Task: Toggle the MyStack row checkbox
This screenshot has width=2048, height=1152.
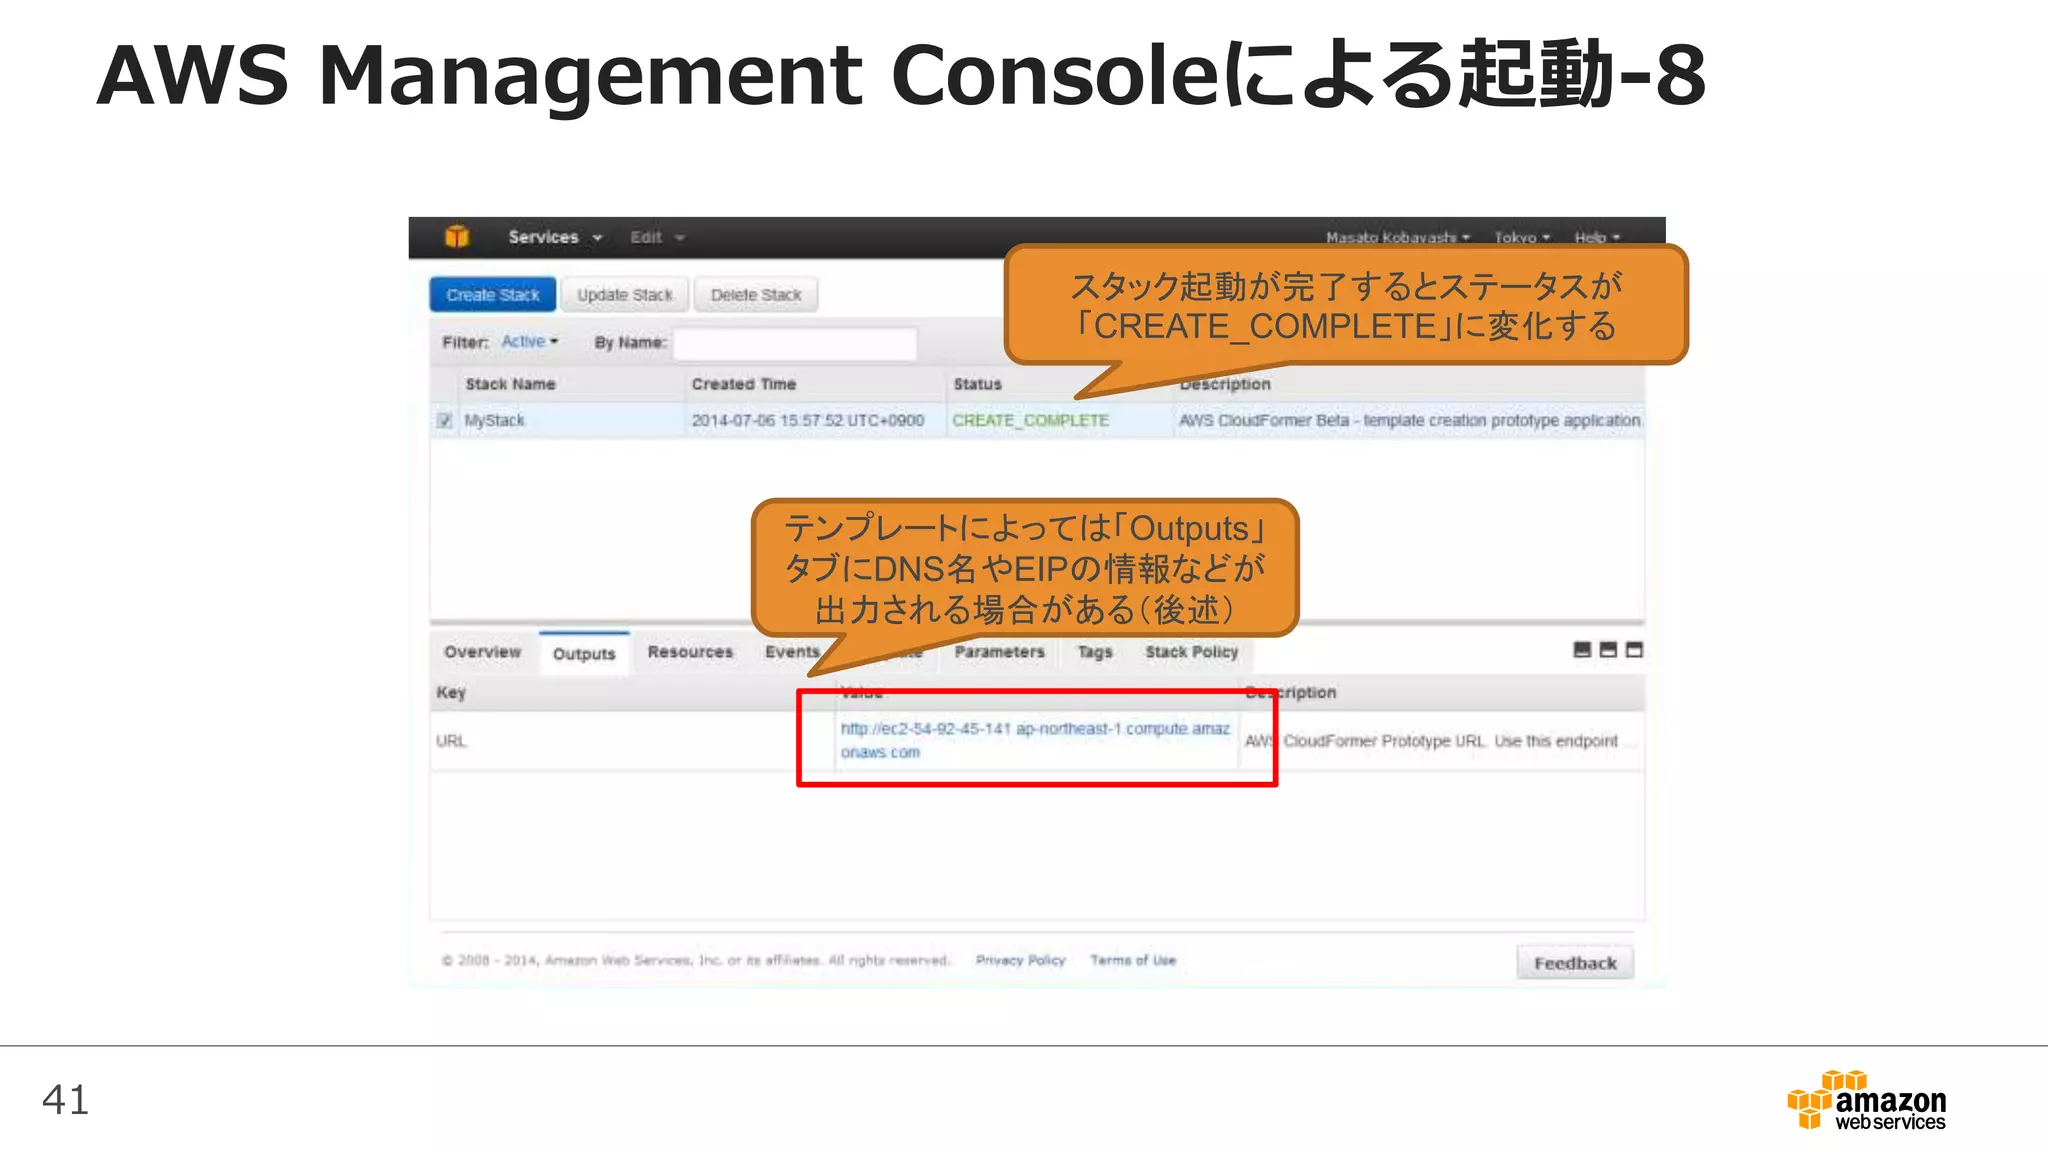Action: click(x=445, y=420)
